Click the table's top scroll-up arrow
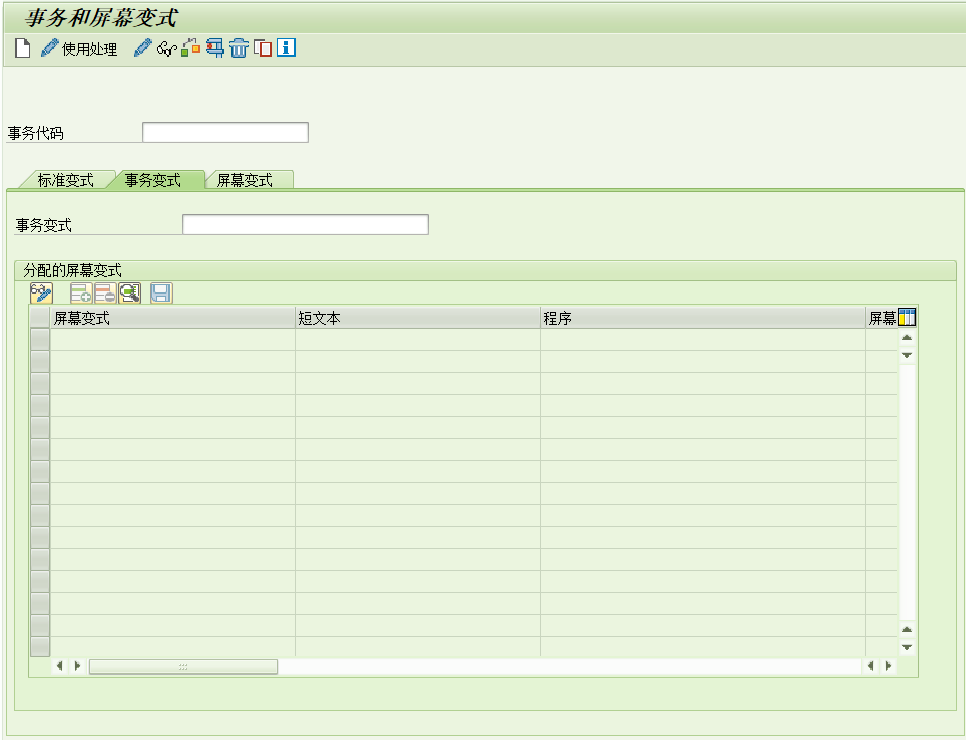 pos(907,338)
